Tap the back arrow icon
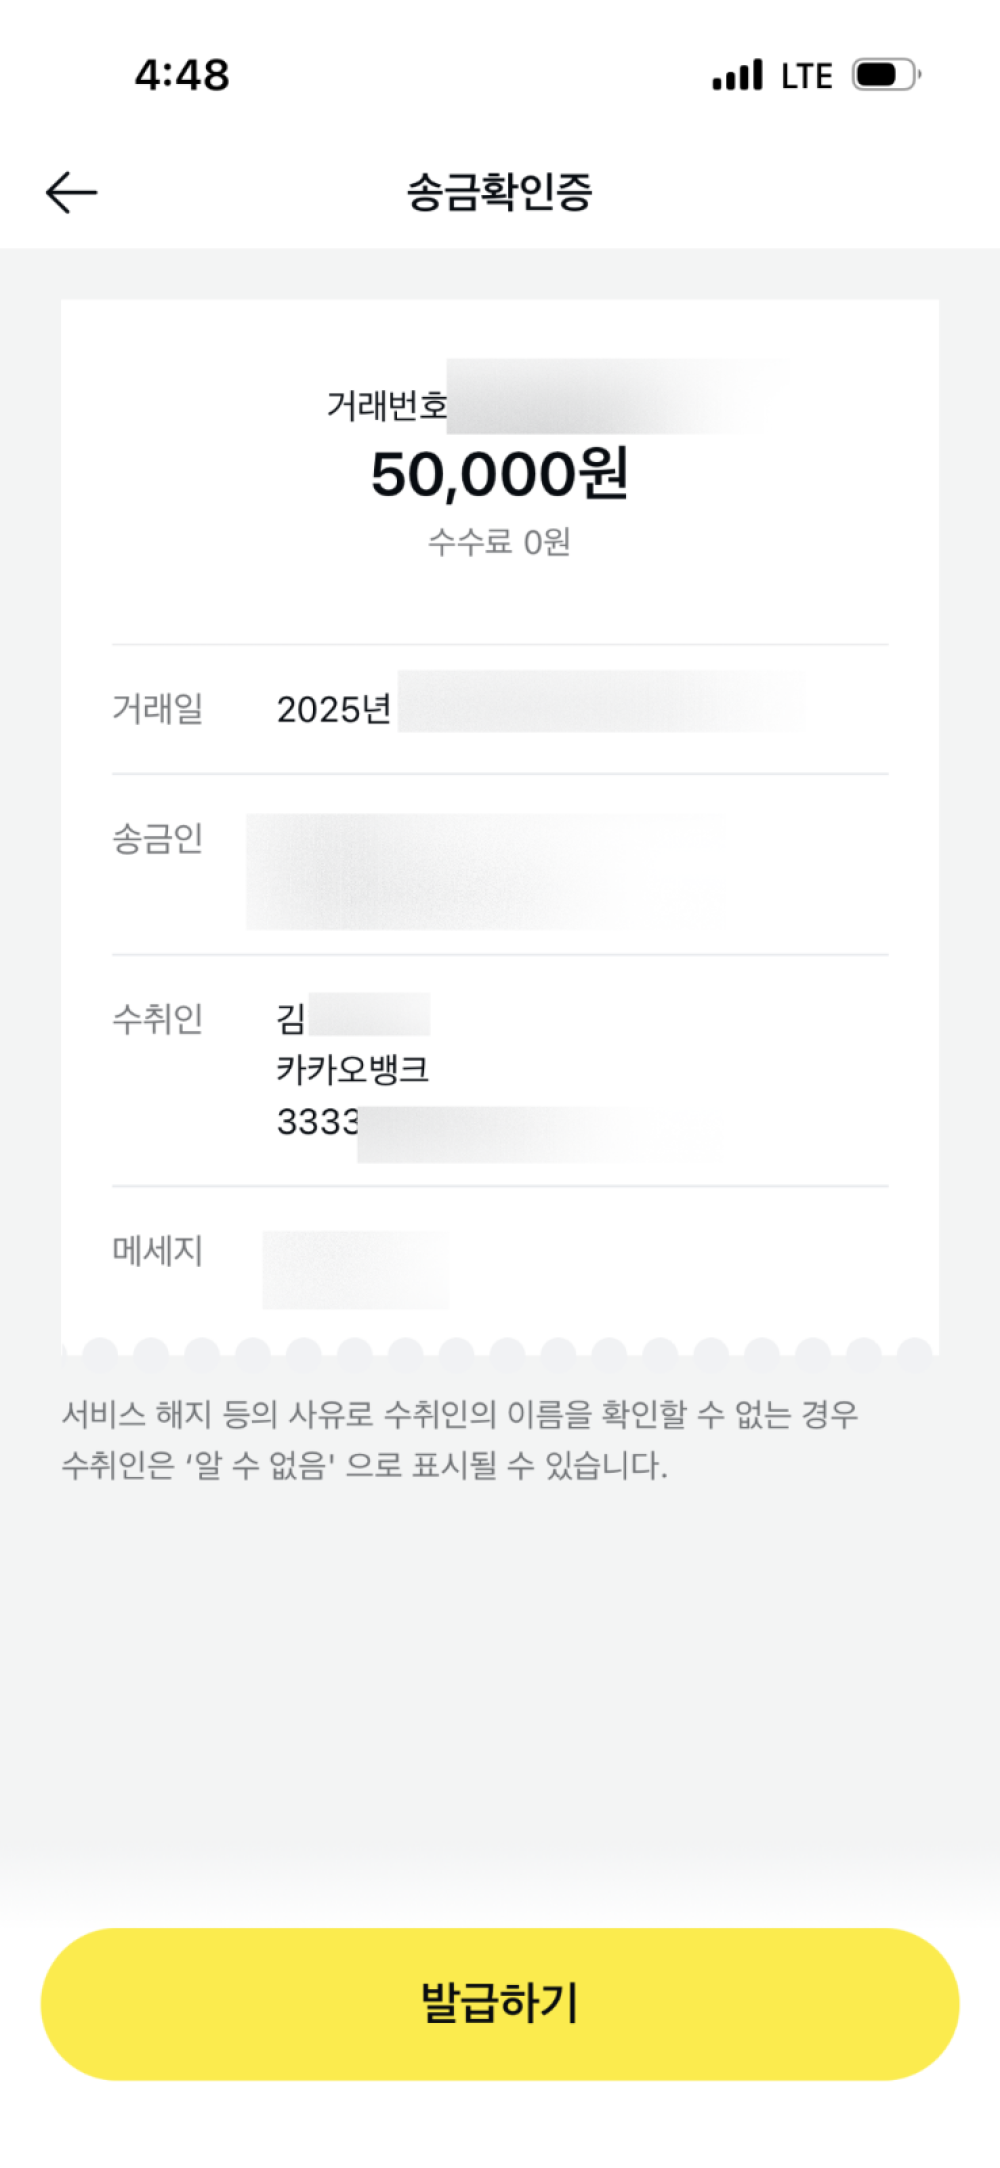This screenshot has width=1000, height=2168. tap(71, 192)
